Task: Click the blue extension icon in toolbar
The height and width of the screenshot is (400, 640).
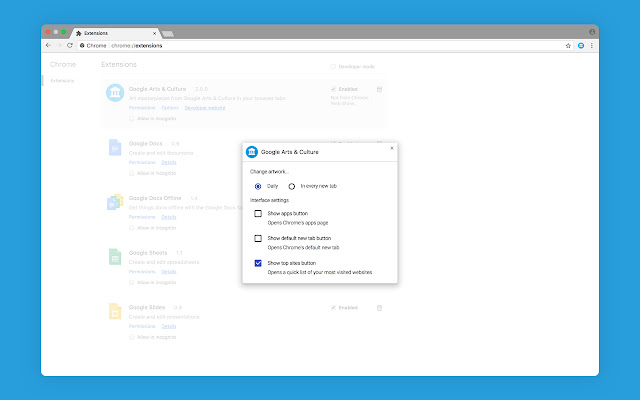Action: click(581, 46)
